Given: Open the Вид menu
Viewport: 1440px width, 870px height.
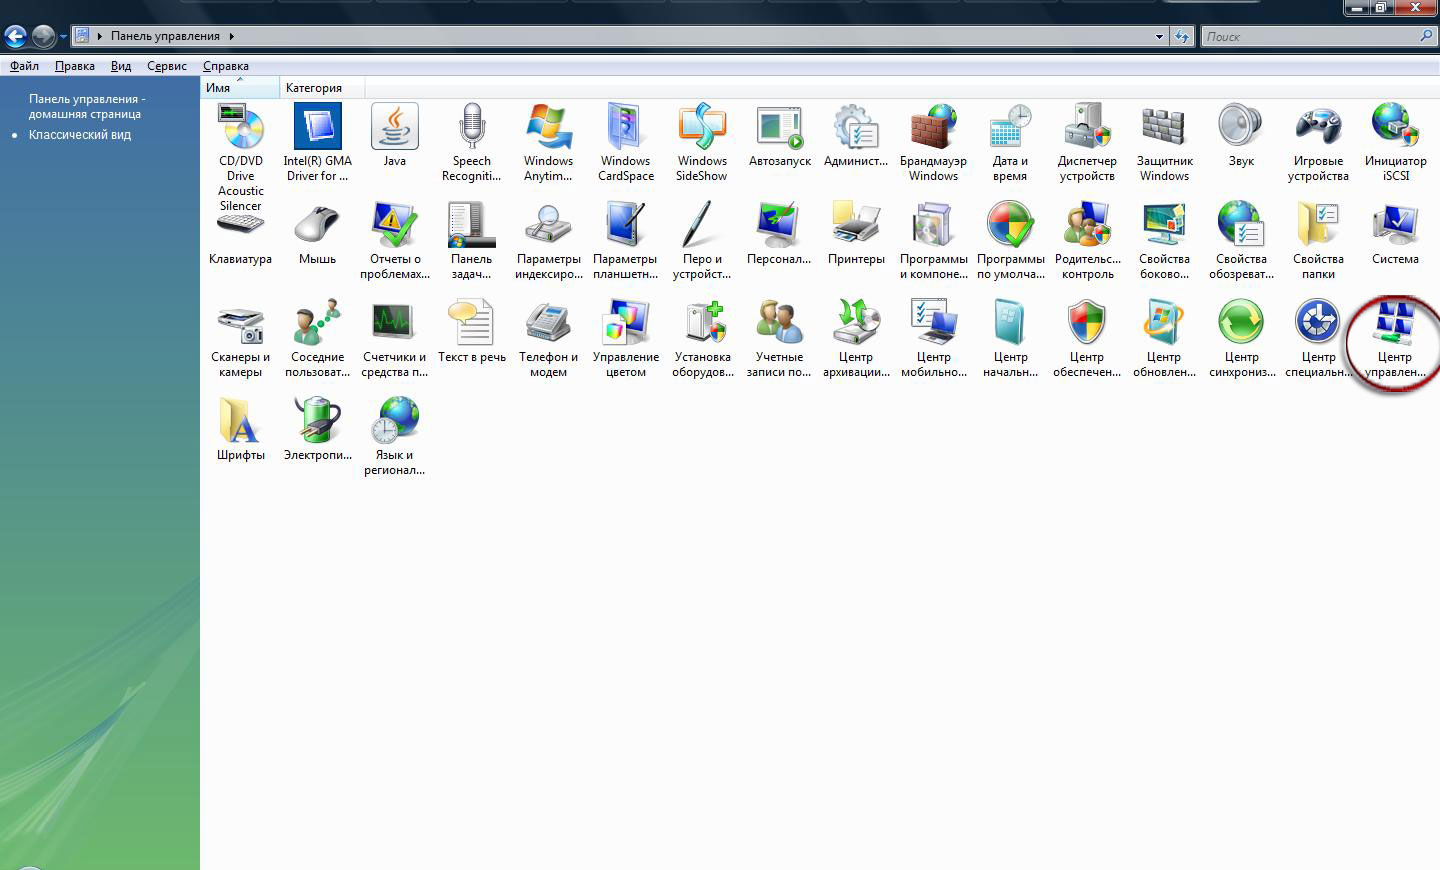Looking at the screenshot, I should tap(121, 66).
